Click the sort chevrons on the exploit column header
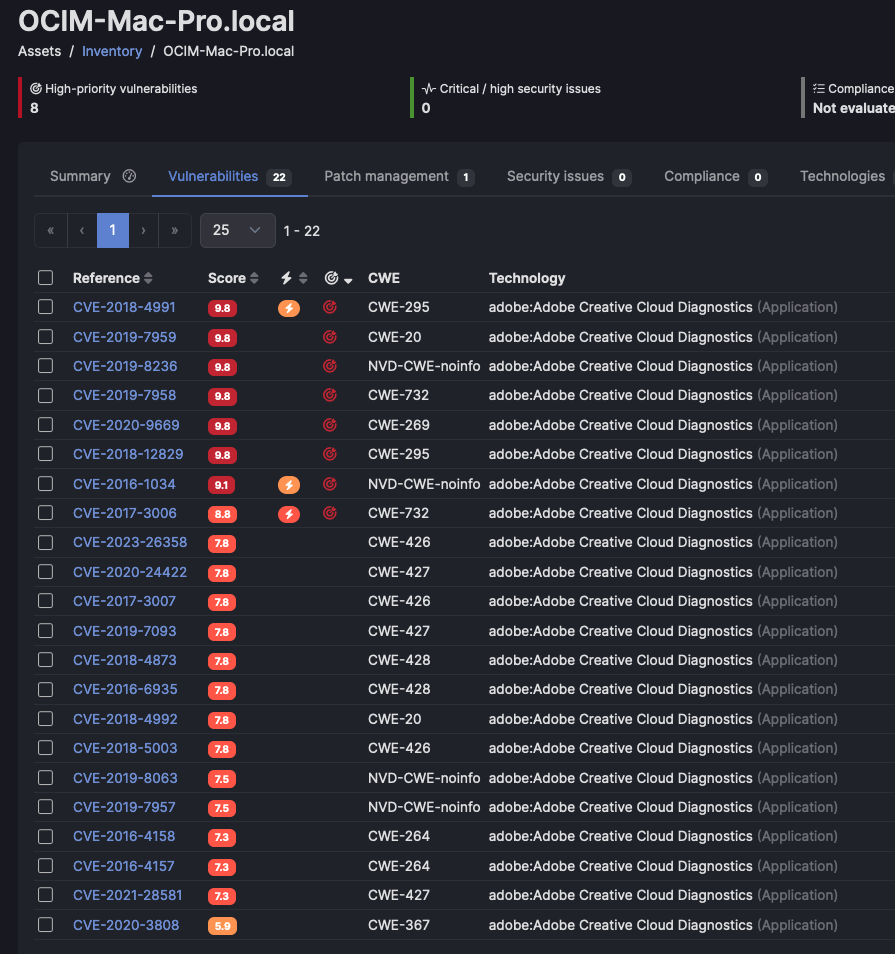 pyautogui.click(x=304, y=278)
